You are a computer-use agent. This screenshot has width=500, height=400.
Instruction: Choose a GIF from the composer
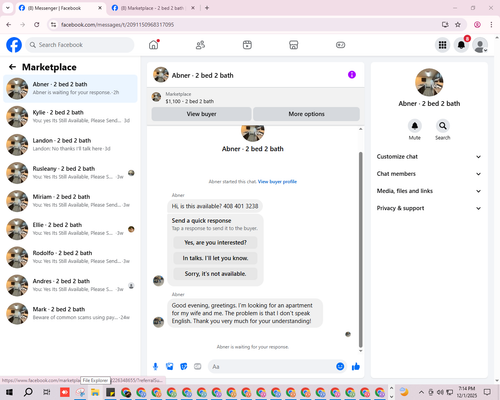(x=198, y=367)
